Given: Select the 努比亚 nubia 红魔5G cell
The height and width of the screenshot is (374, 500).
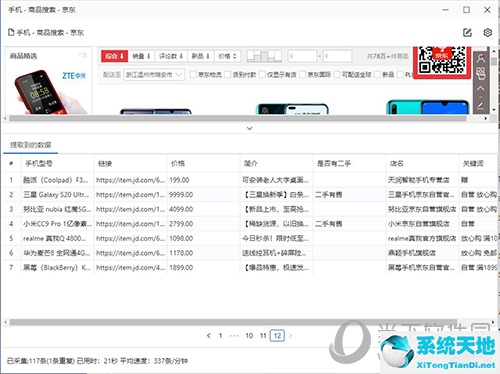Looking at the screenshot, I should click(58, 209).
